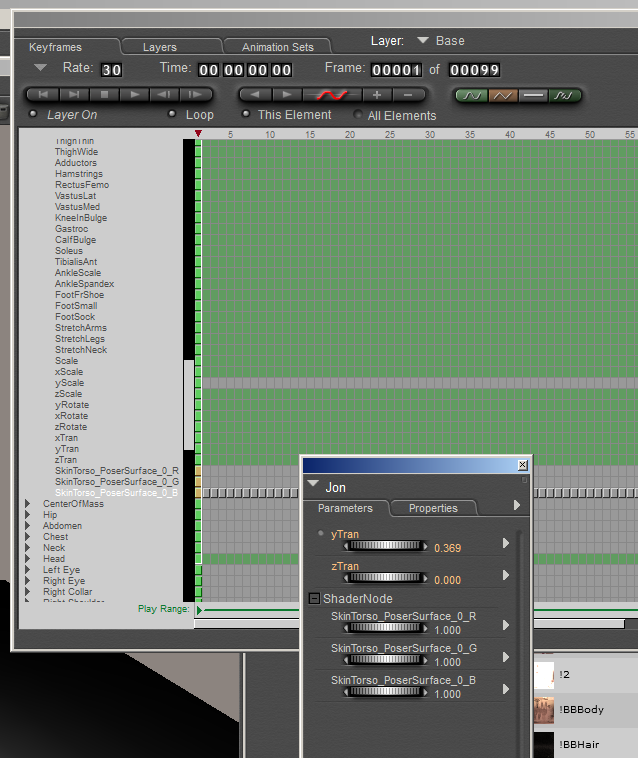Select constant interpolation section button
This screenshot has width=638, height=758.
[x=534, y=96]
